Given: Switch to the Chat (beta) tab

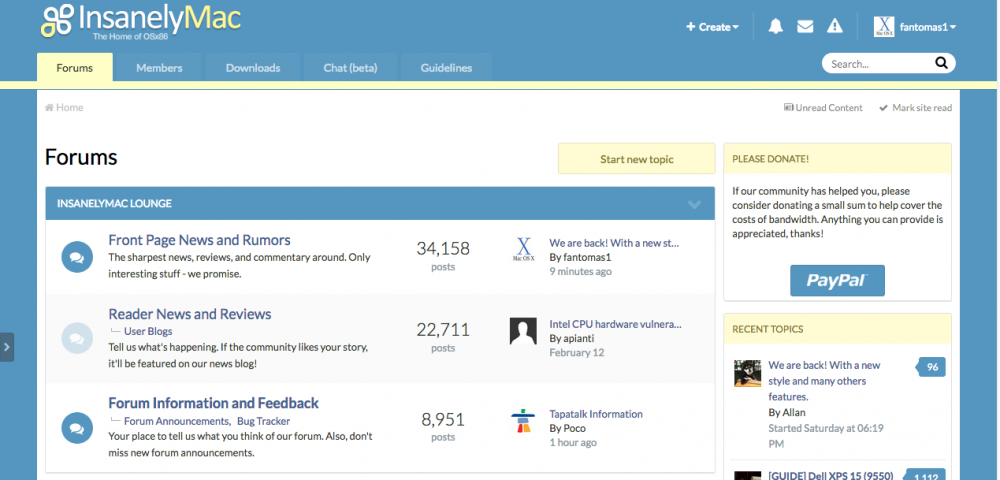Looking at the screenshot, I should coord(350,68).
